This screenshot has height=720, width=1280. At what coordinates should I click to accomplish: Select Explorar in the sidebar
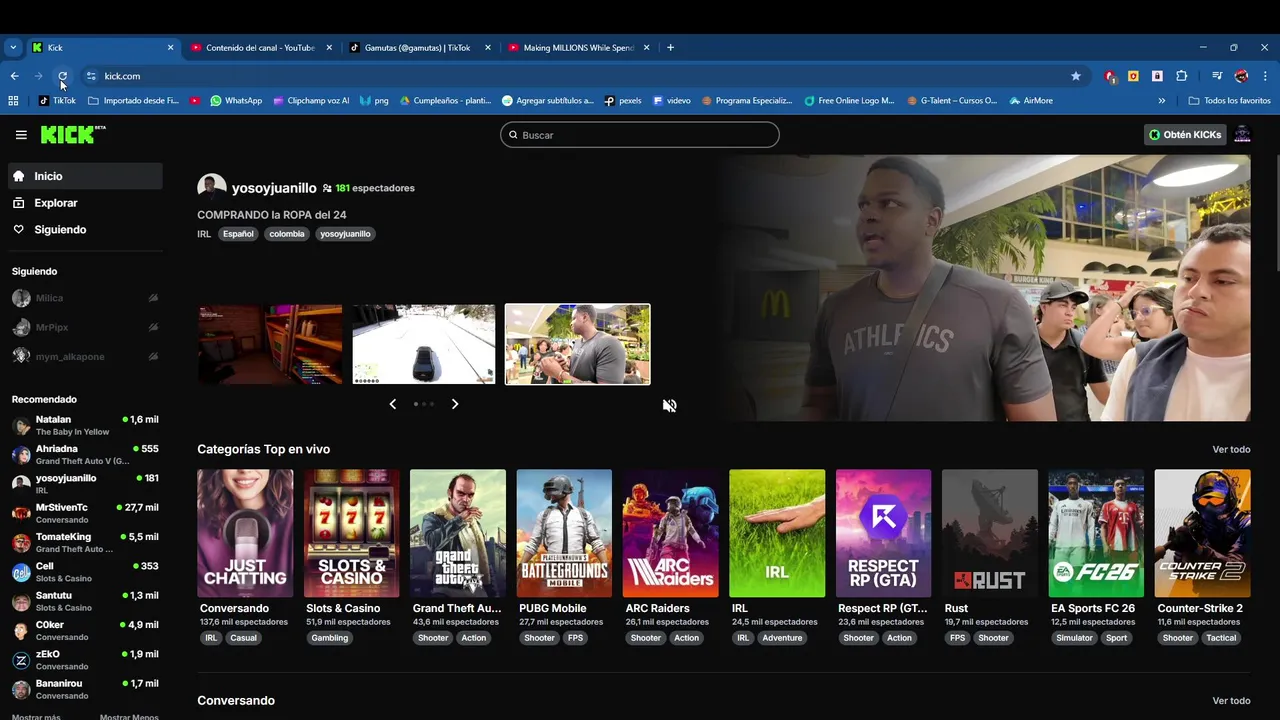85,203
